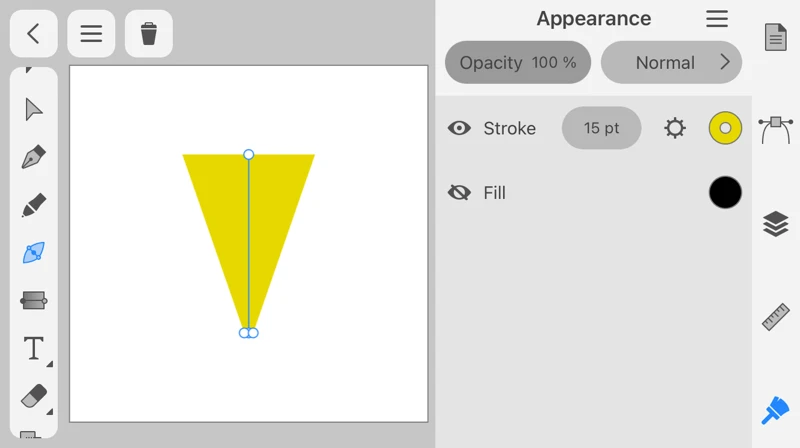Viewport: 800px width, 448px height.
Task: Switch to the Appearance paintbrush tab
Action: tap(776, 411)
